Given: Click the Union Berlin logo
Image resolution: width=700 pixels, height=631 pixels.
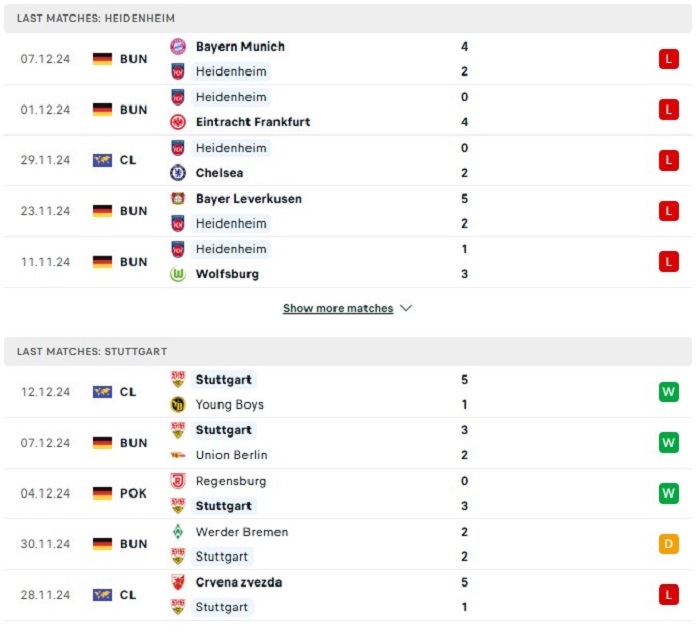Looking at the screenshot, I should [x=178, y=455].
